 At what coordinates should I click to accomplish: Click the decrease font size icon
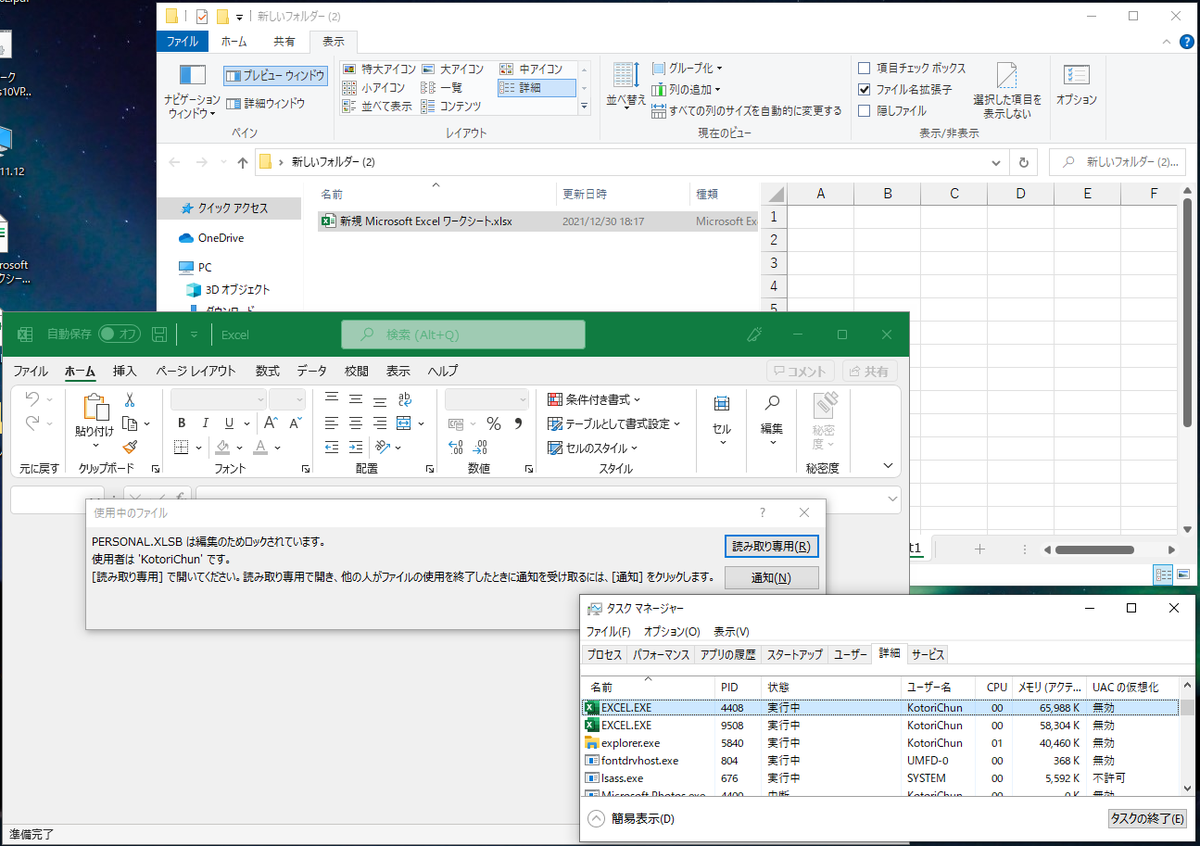coord(295,423)
